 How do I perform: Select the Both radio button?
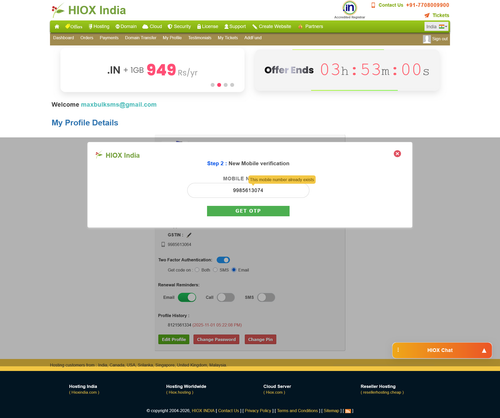click(197, 270)
